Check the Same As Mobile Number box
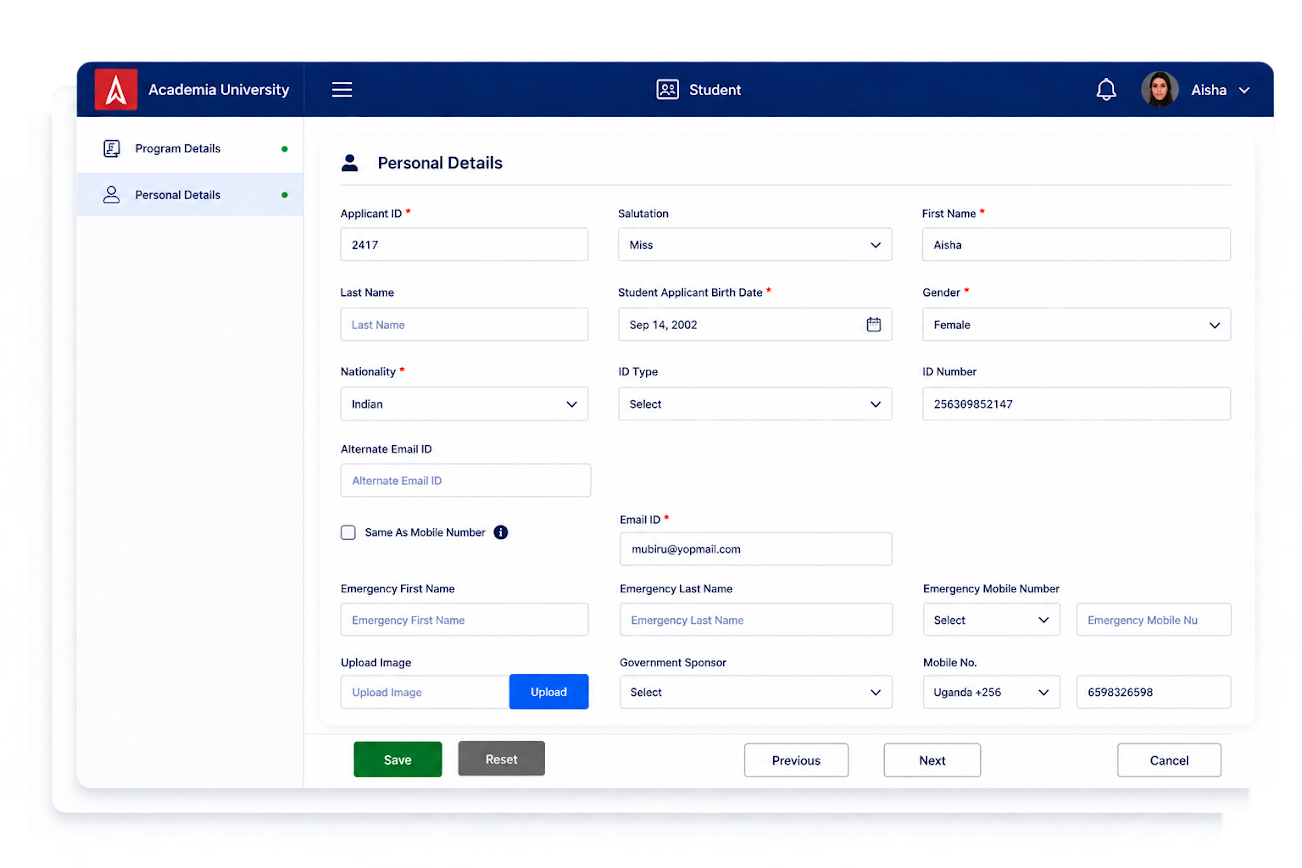This screenshot has width=1302, height=868. [348, 533]
